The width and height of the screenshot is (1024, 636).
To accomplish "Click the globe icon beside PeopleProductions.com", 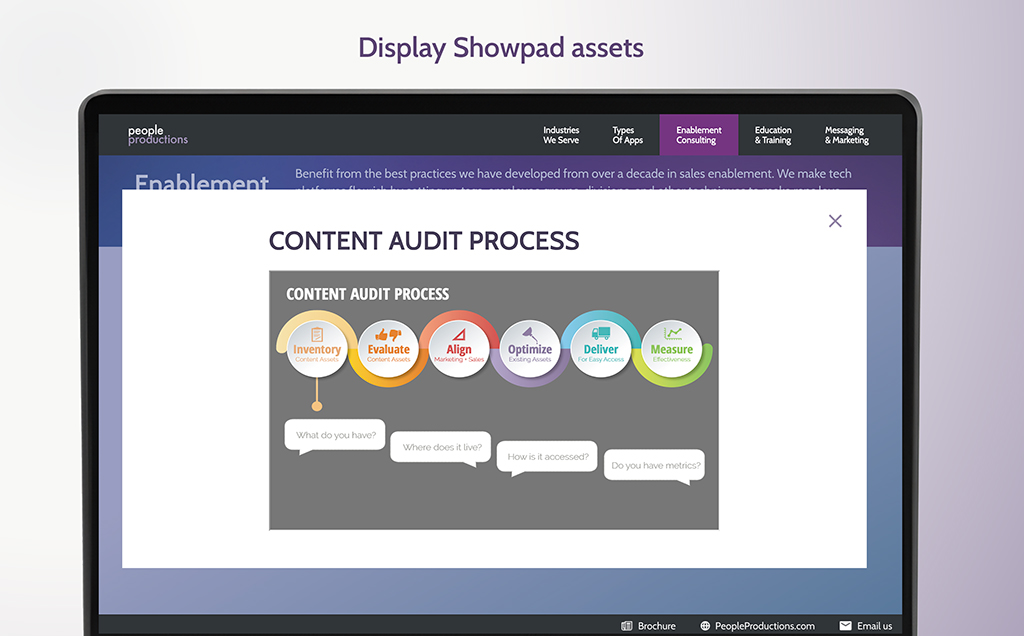I will 705,626.
